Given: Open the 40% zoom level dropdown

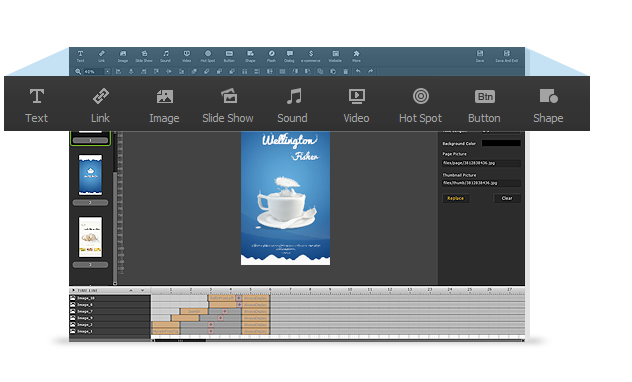Looking at the screenshot, I should pyautogui.click(x=107, y=71).
